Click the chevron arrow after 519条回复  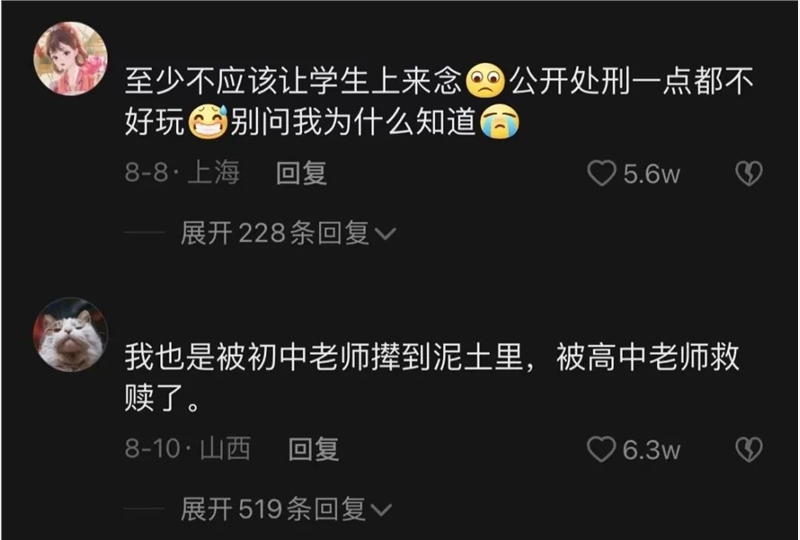(381, 510)
